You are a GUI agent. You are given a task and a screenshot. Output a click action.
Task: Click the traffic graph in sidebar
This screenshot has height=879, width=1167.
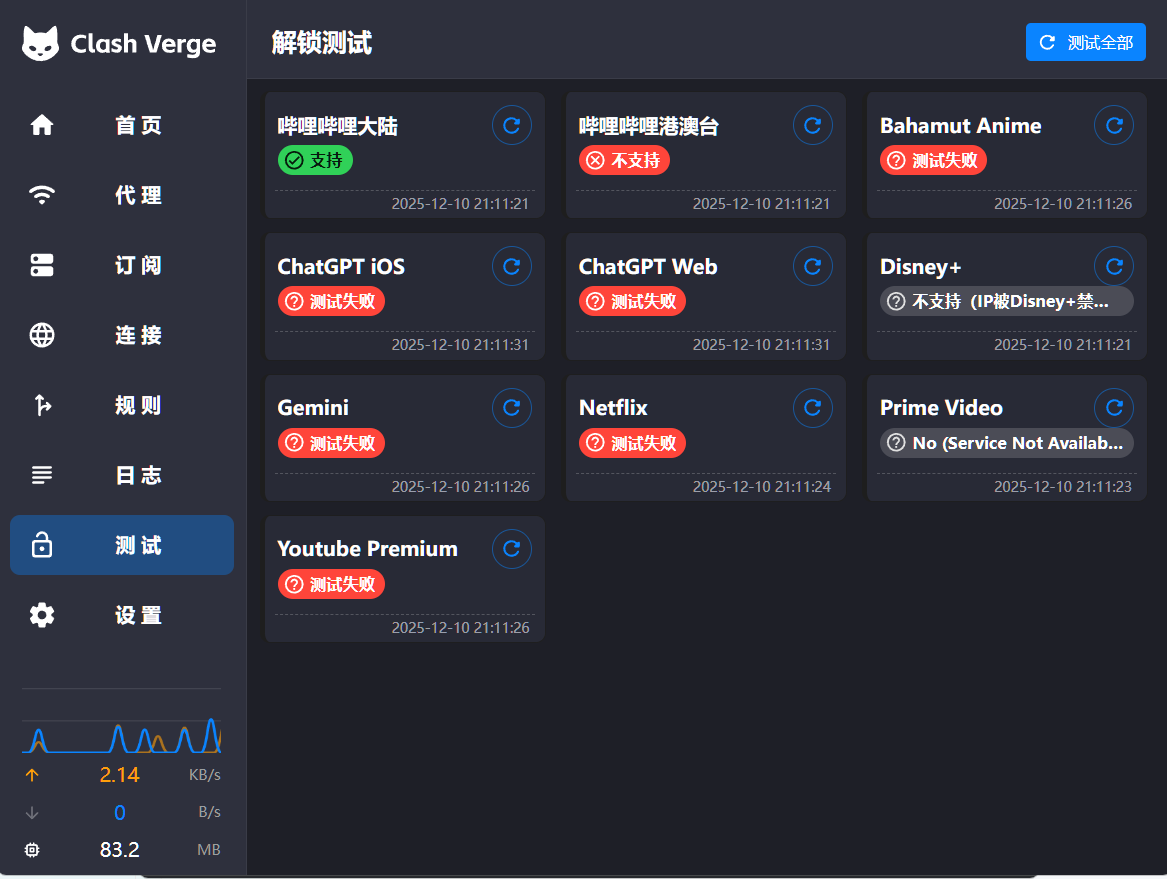(121, 735)
